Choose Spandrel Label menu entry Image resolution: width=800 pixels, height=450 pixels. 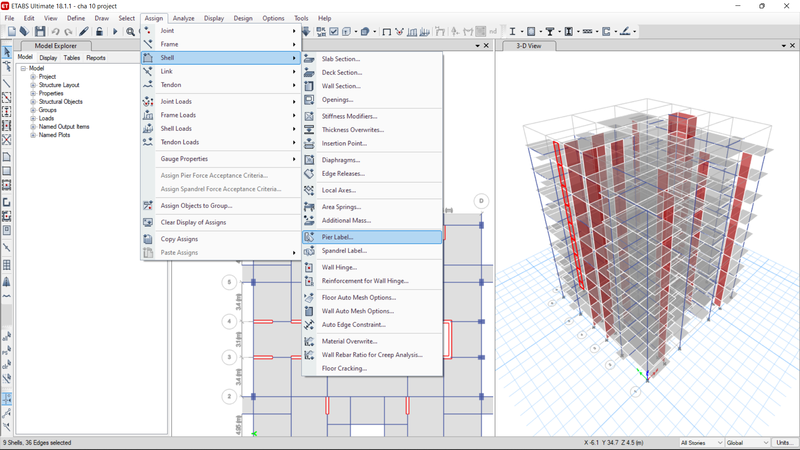coord(372,251)
